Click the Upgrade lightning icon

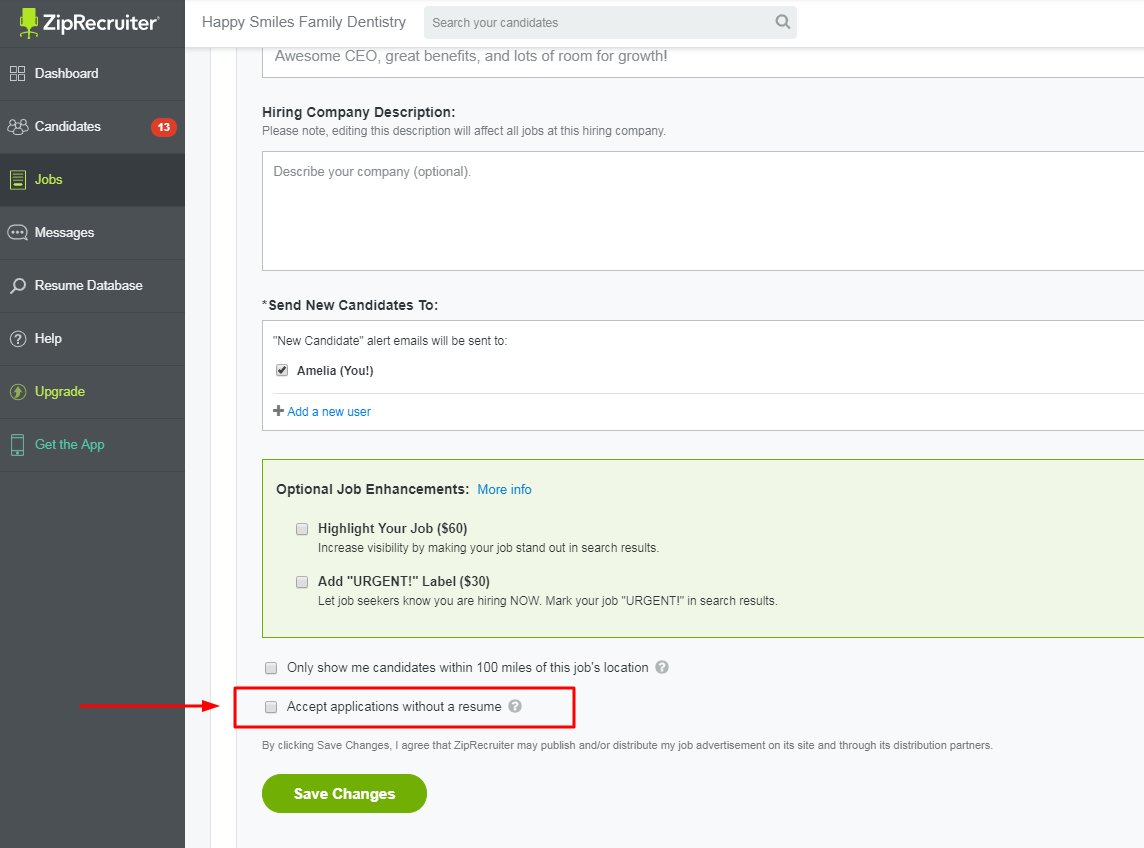pyautogui.click(x=18, y=392)
